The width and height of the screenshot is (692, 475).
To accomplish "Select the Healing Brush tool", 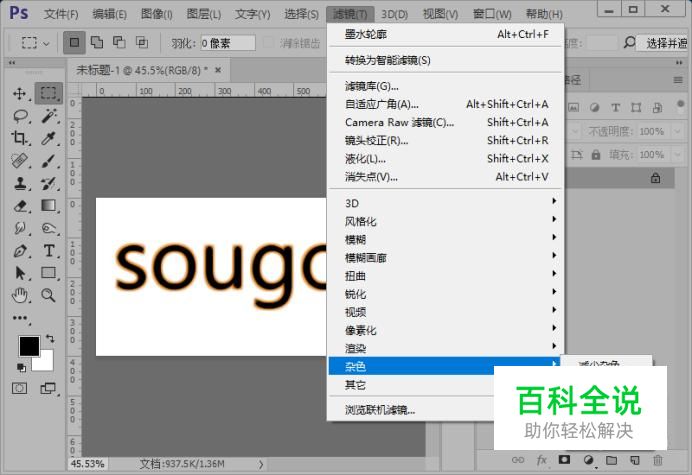I will [19, 161].
